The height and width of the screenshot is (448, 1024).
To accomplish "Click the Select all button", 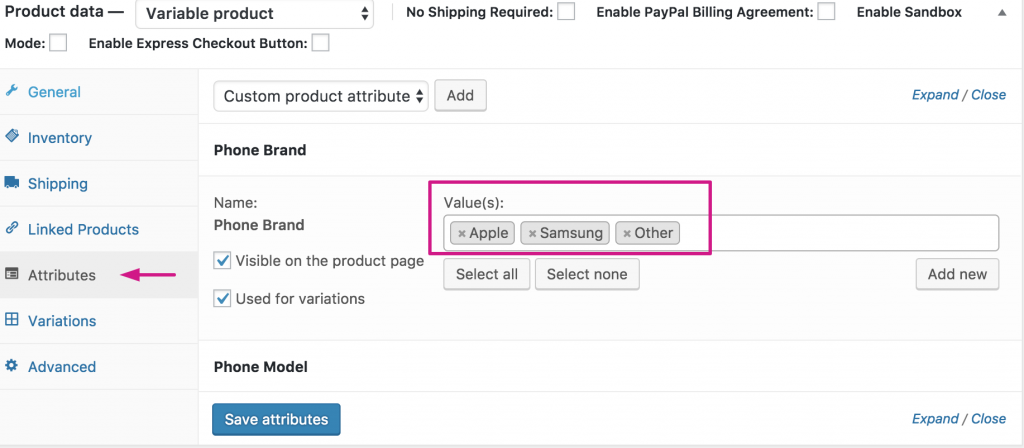I will [x=487, y=274].
